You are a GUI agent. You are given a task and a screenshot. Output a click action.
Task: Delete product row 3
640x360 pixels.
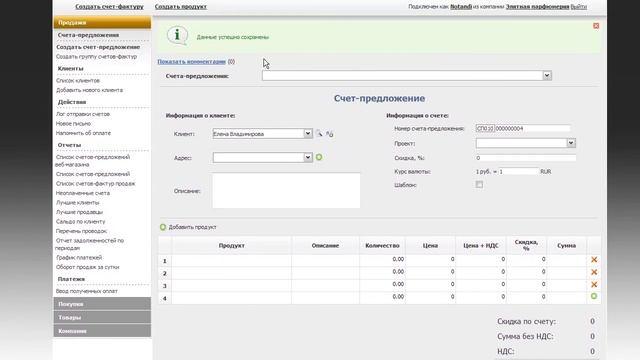click(594, 284)
